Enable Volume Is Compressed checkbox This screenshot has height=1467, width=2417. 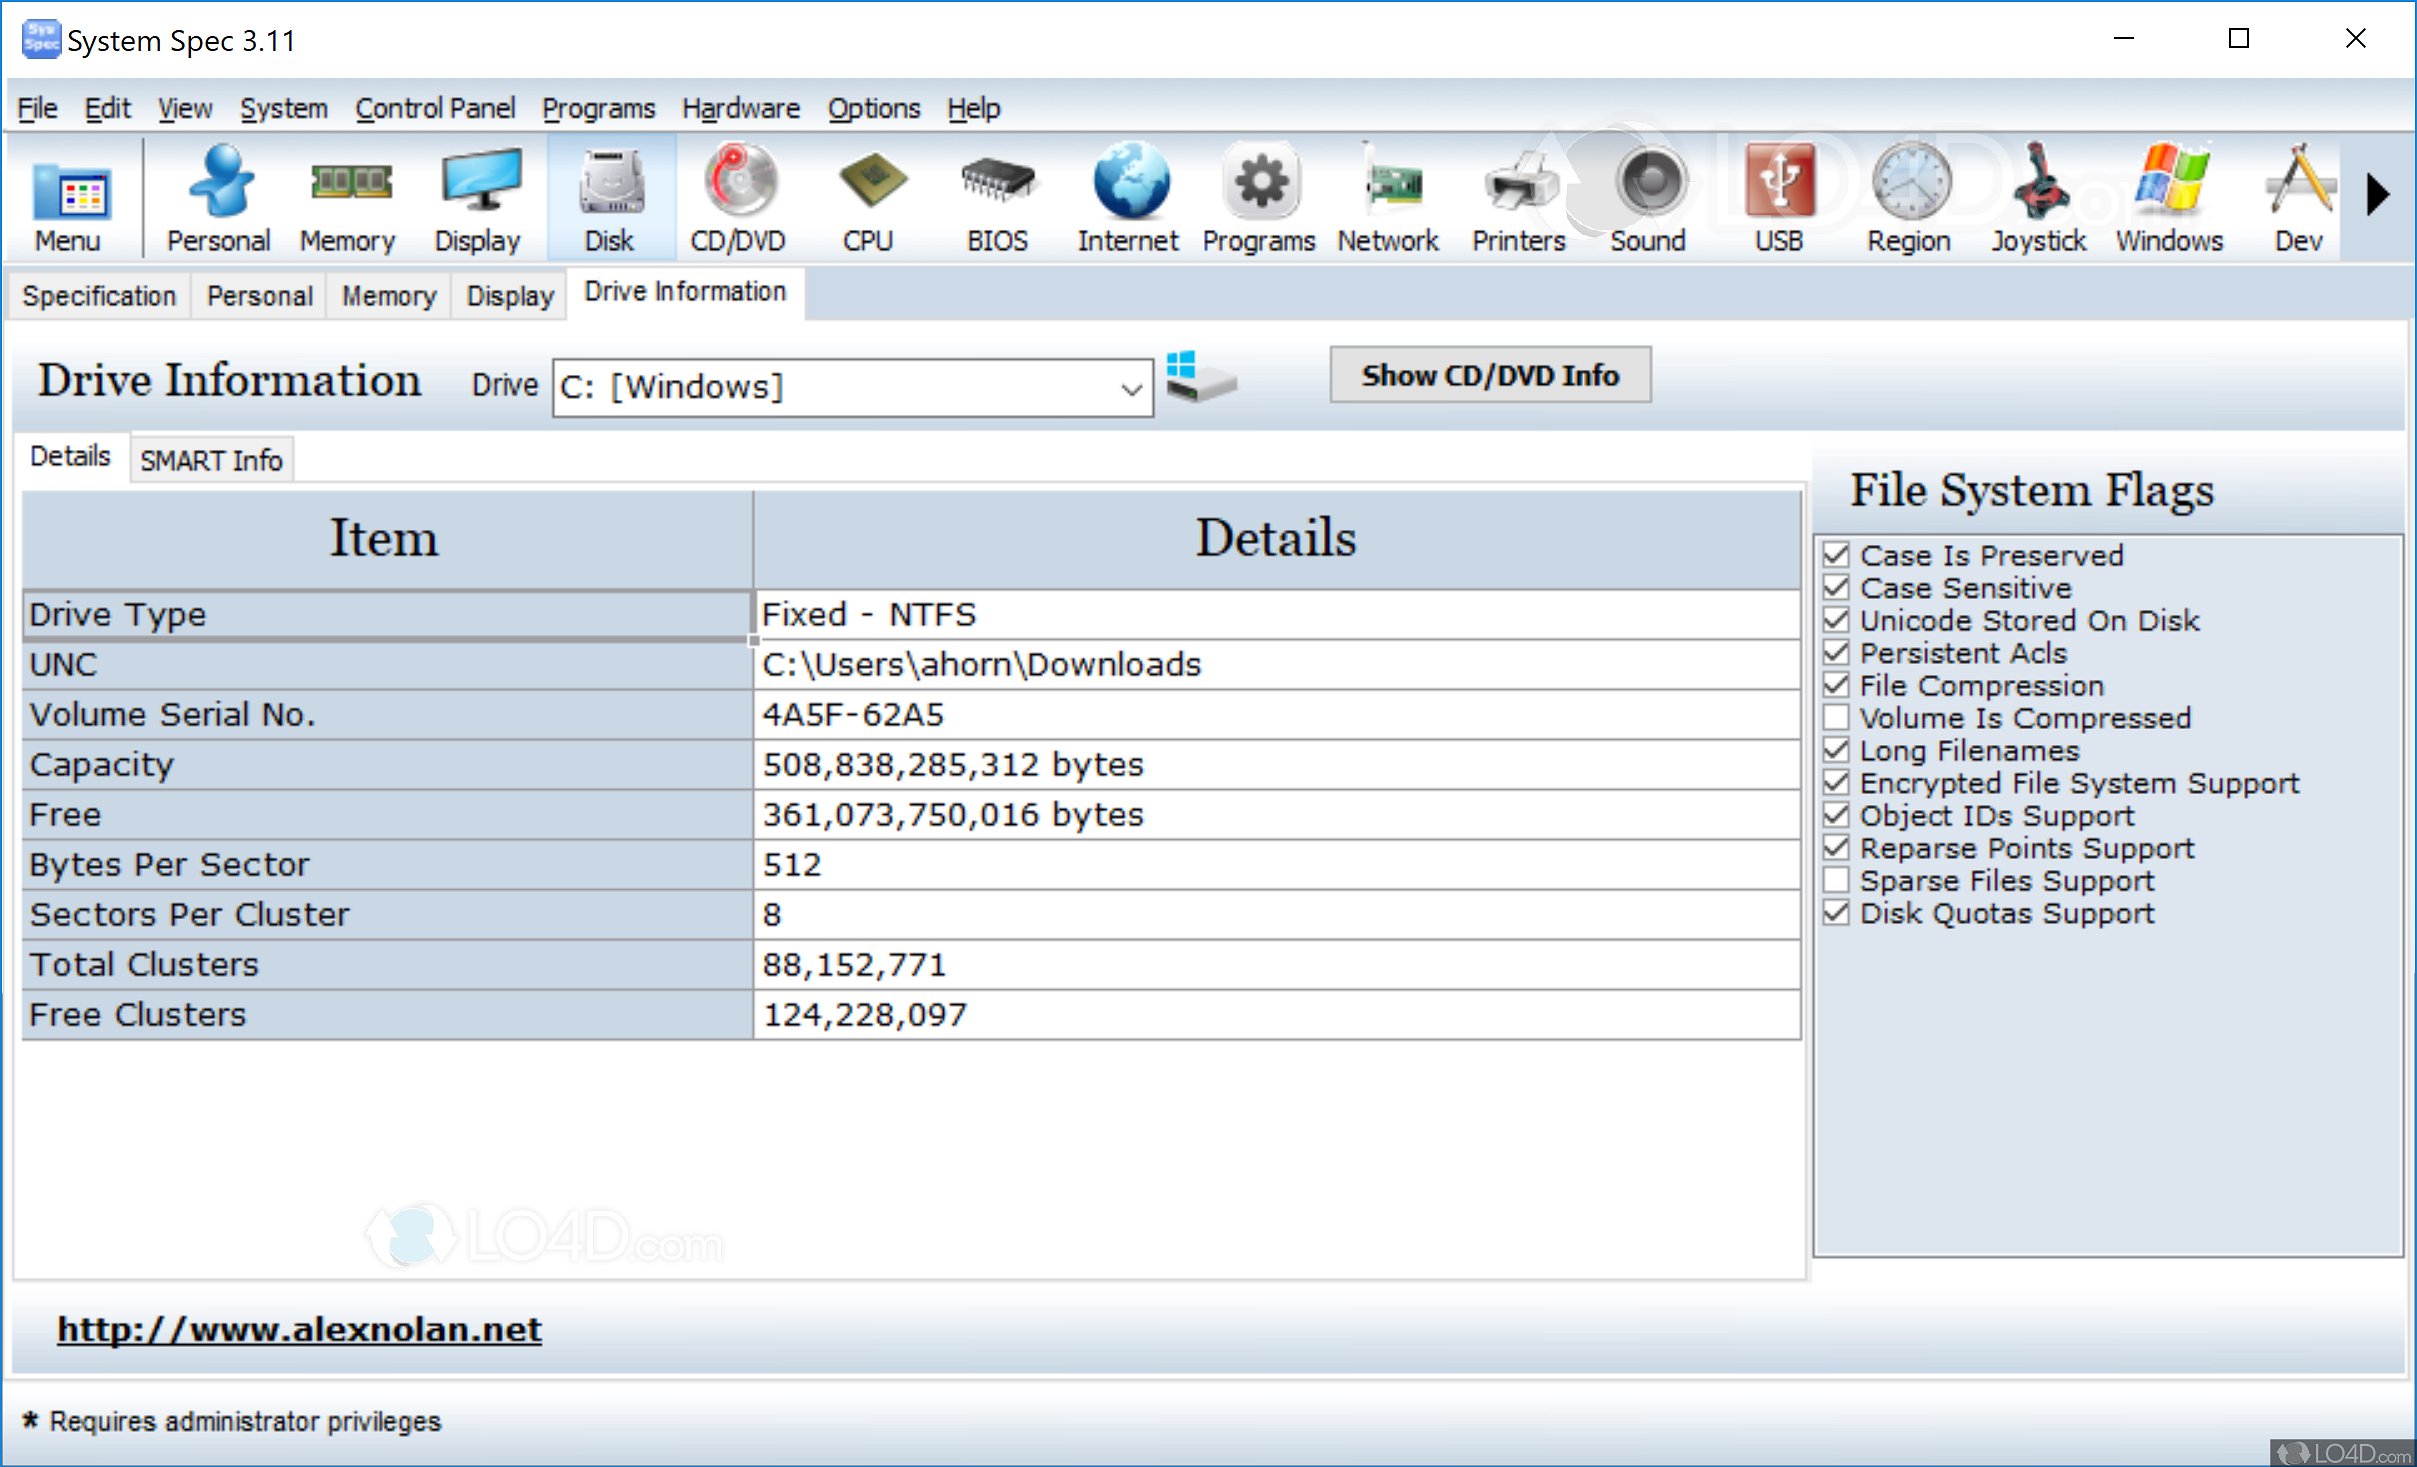coord(1836,717)
